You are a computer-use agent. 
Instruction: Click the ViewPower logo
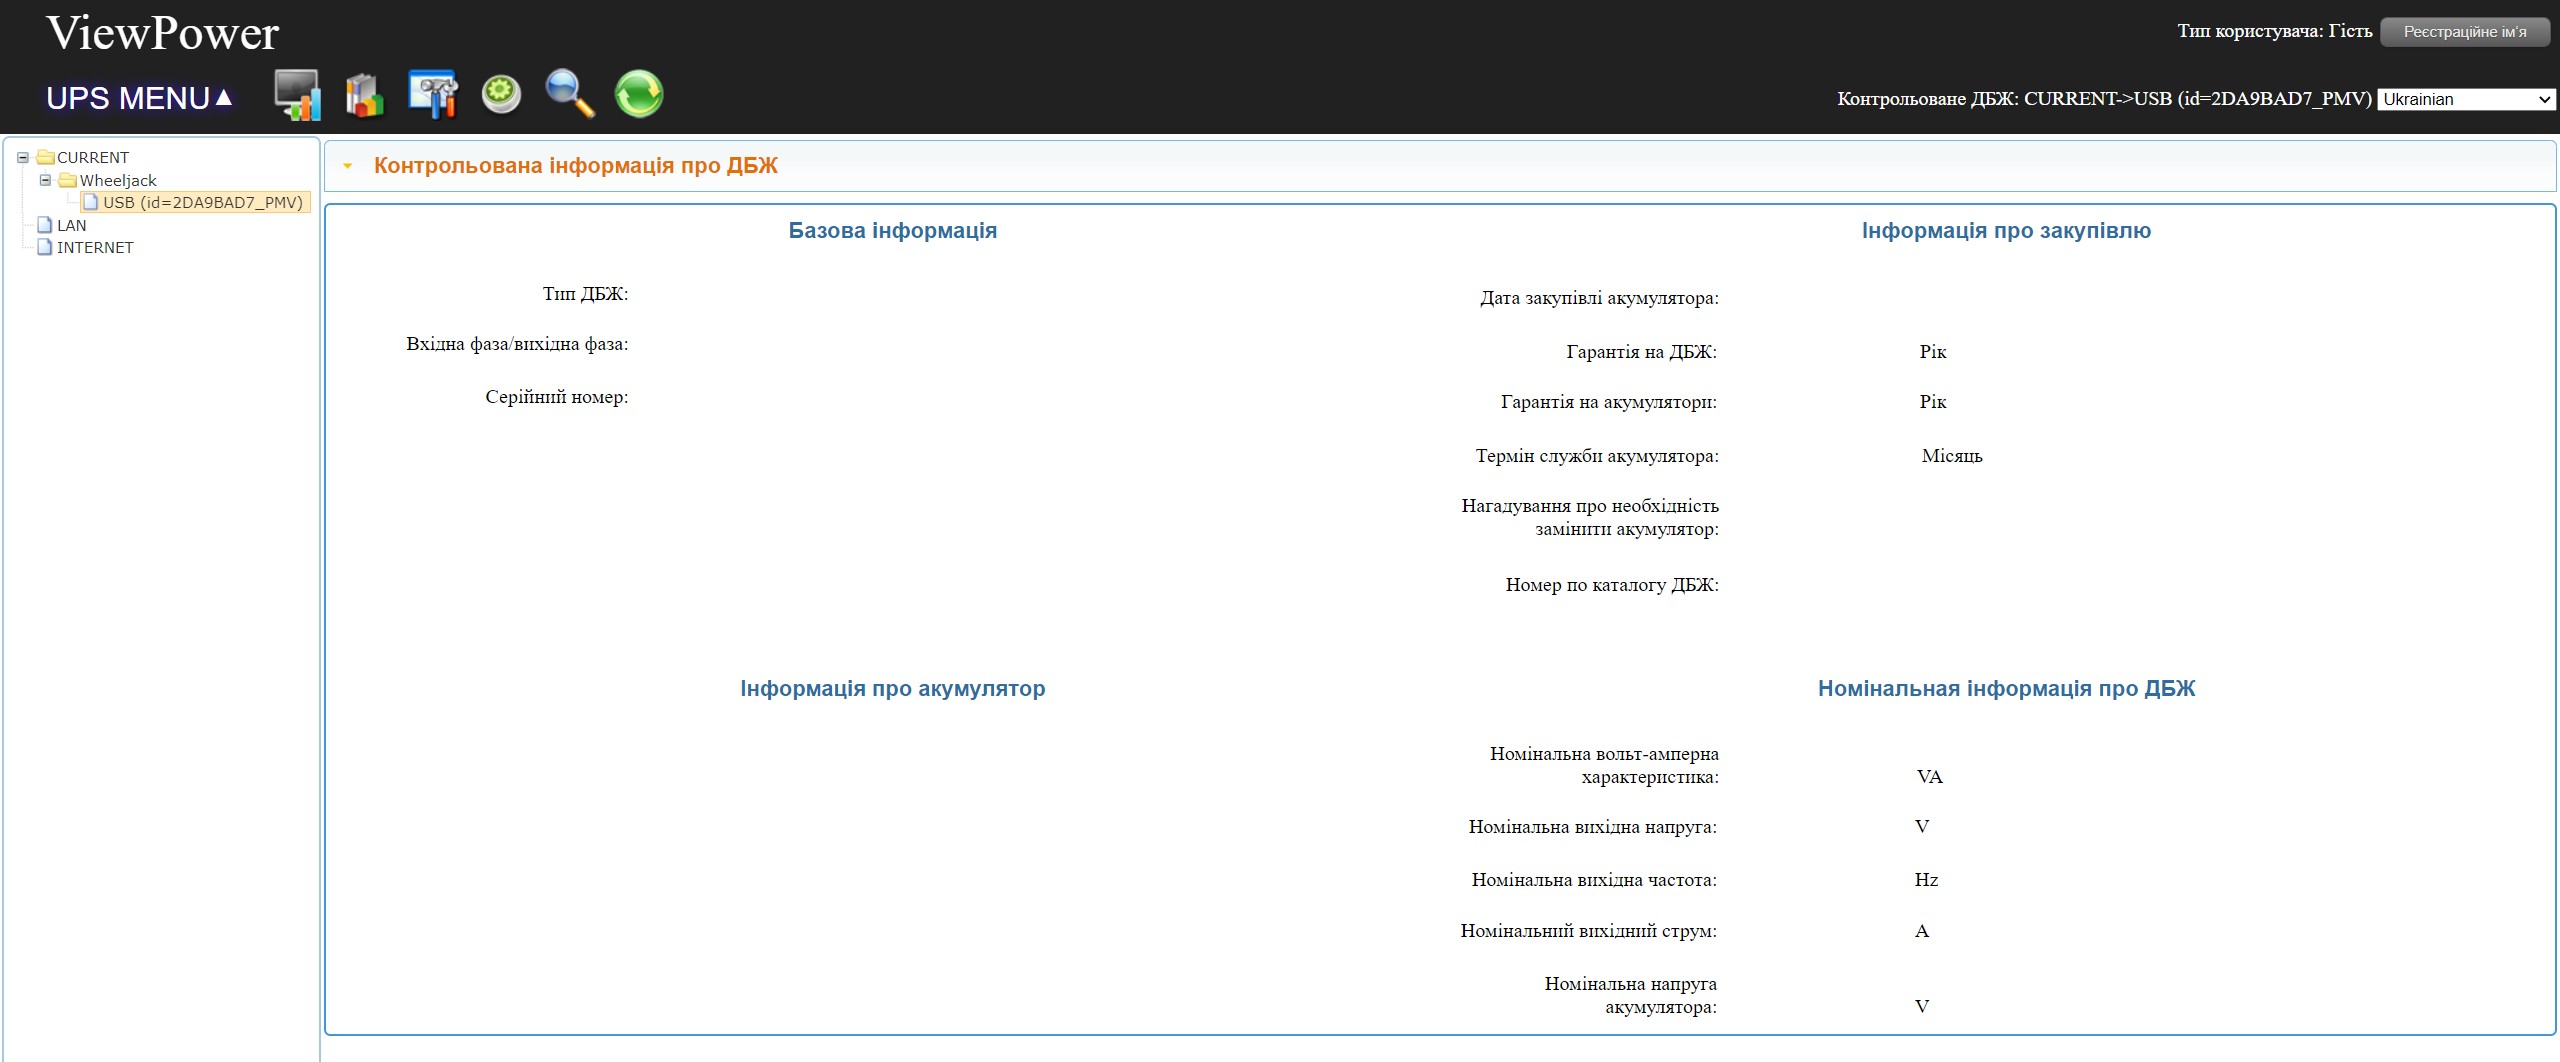(163, 33)
